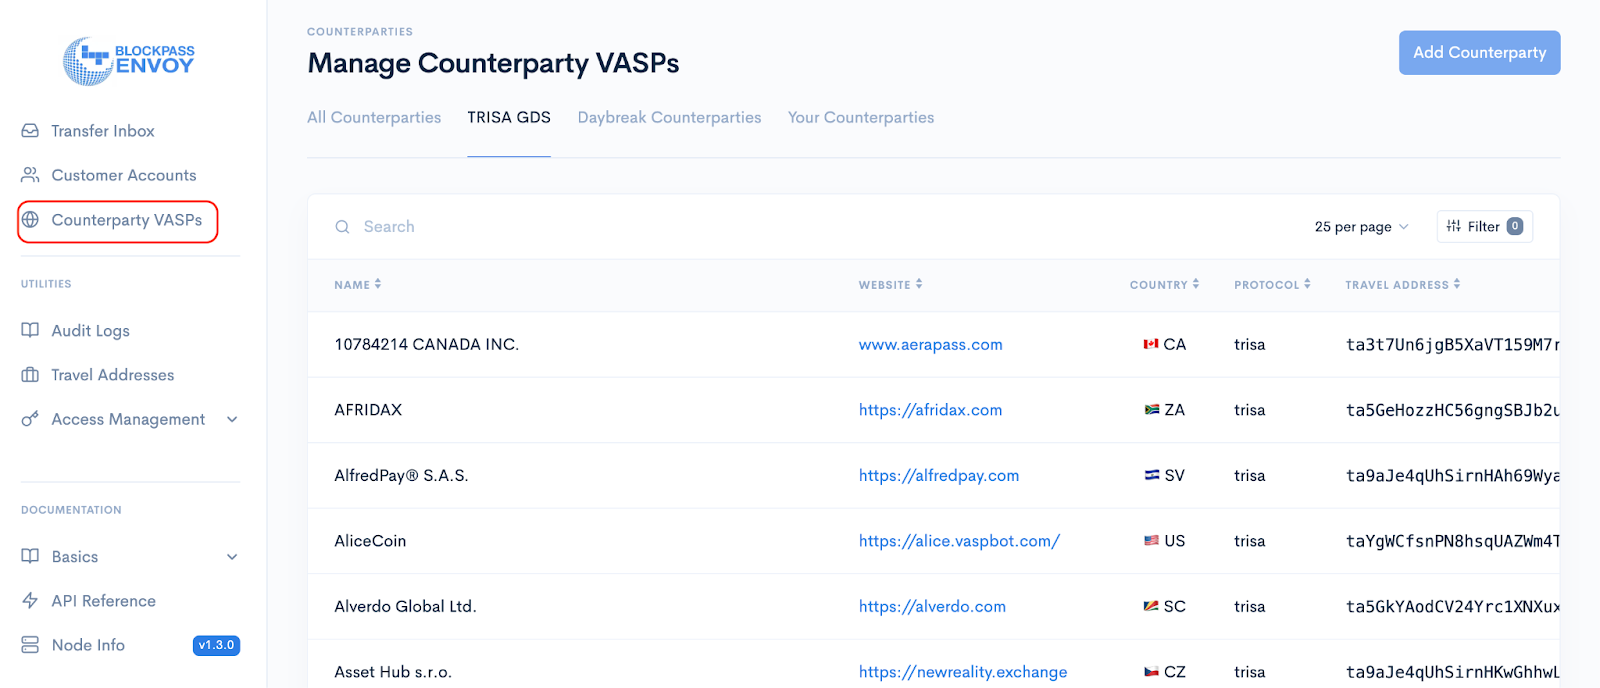Image resolution: width=1600 pixels, height=688 pixels.
Task: Expand the Basics documentation section
Action: [232, 557]
